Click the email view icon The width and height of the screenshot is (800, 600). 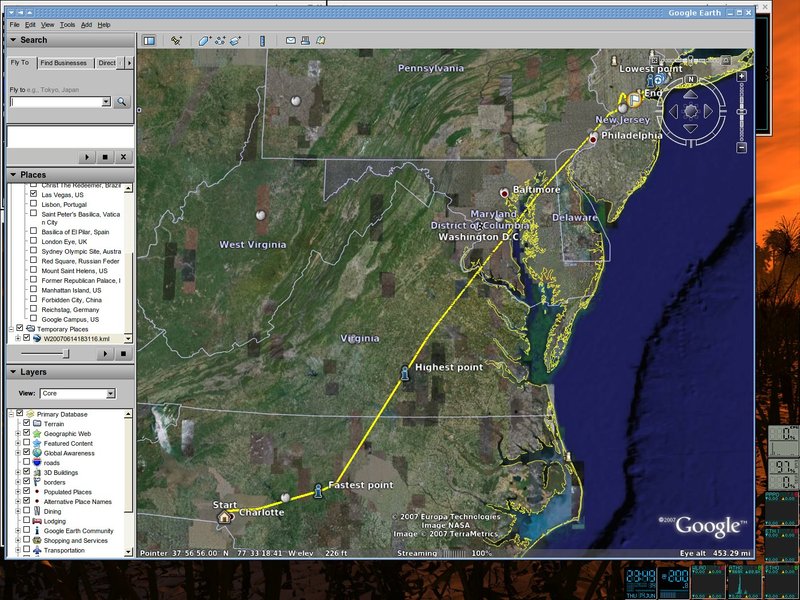(290, 40)
